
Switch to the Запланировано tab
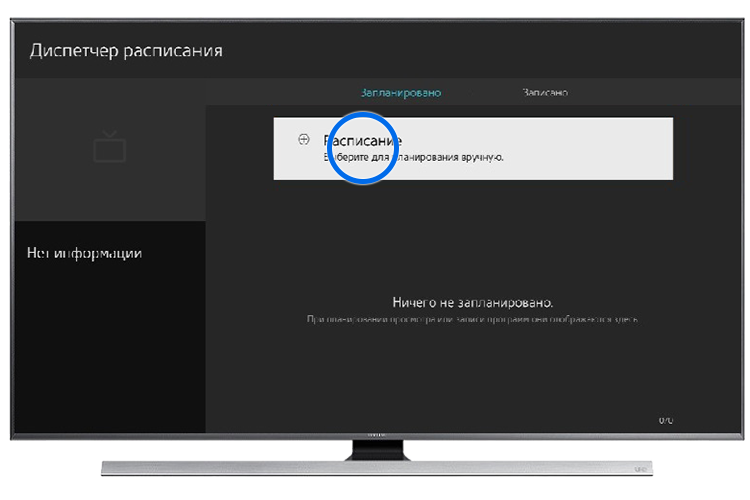[400, 93]
